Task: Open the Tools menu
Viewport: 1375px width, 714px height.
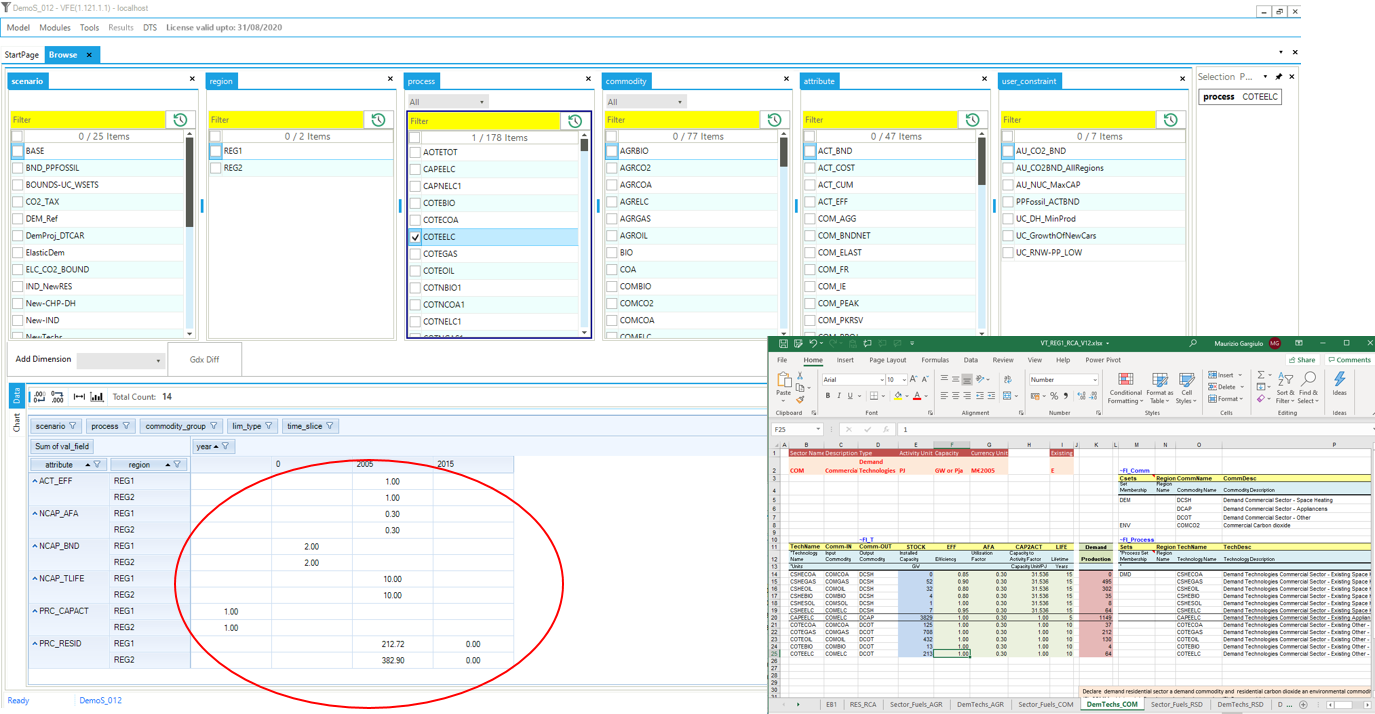Action: pyautogui.click(x=89, y=28)
